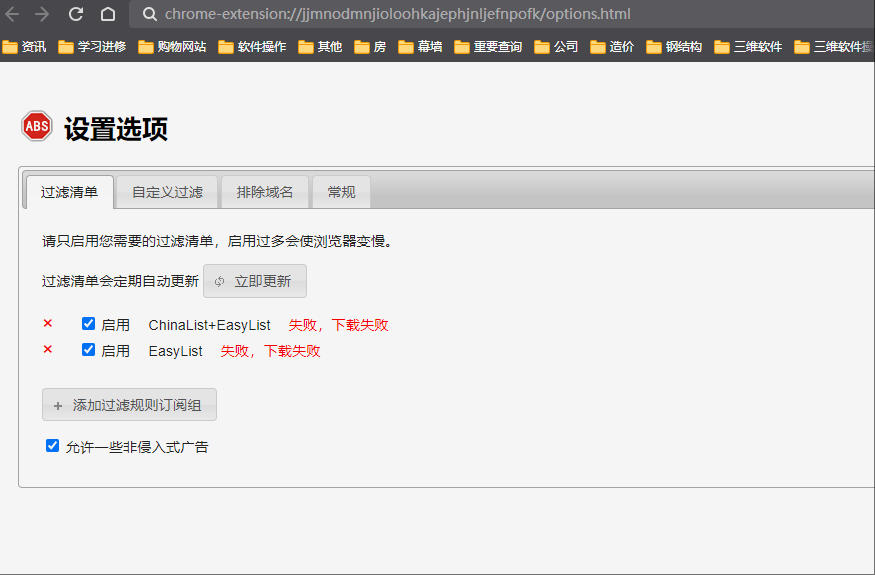This screenshot has height=575, width=875.
Task: Remove ChinaList+EasyList using its red X
Action: (x=48, y=324)
